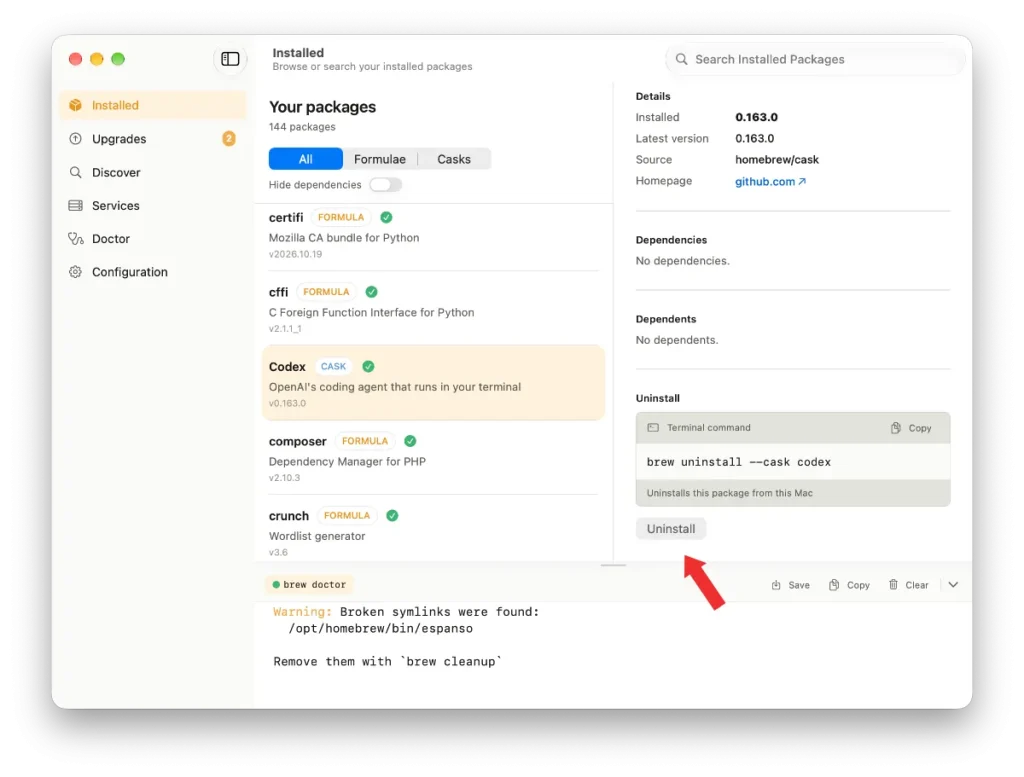The image size is (1024, 777).
Task: Click the green check icon beside certifi
Action: pyautogui.click(x=386, y=217)
